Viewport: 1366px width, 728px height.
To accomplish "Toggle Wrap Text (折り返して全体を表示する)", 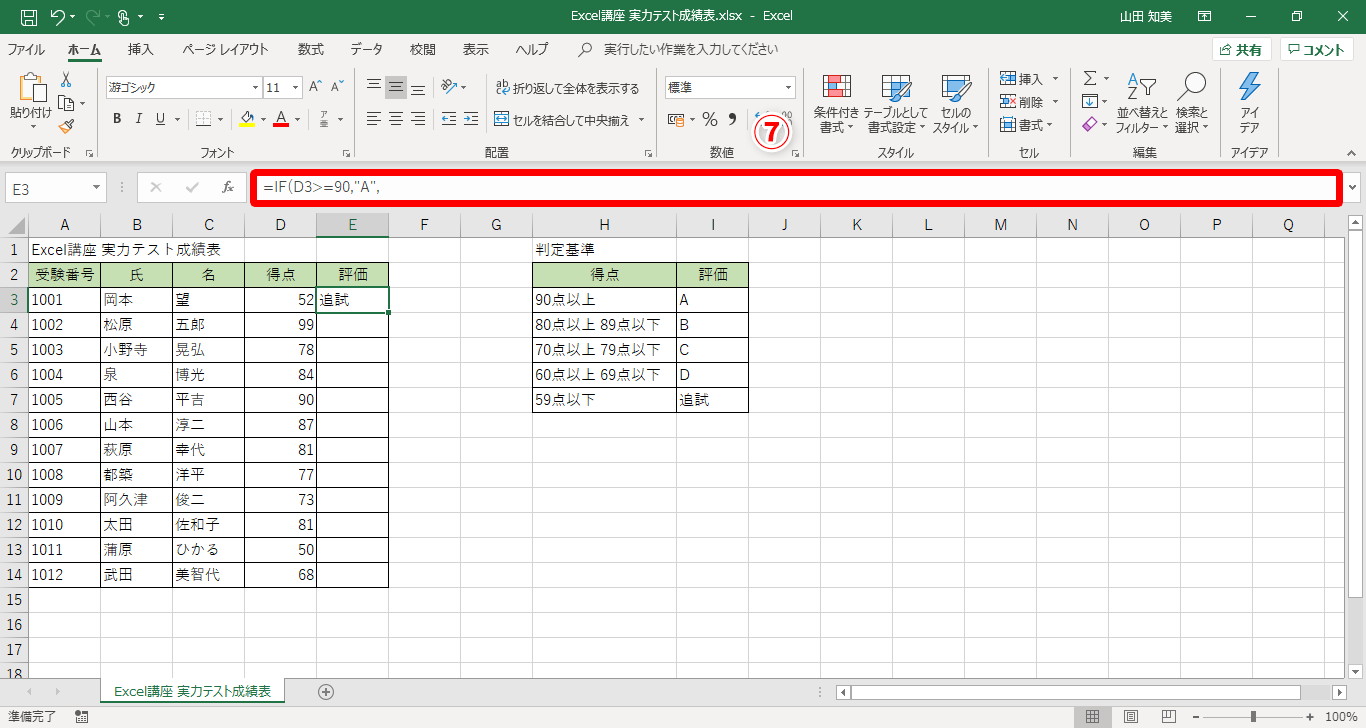I will 567,88.
